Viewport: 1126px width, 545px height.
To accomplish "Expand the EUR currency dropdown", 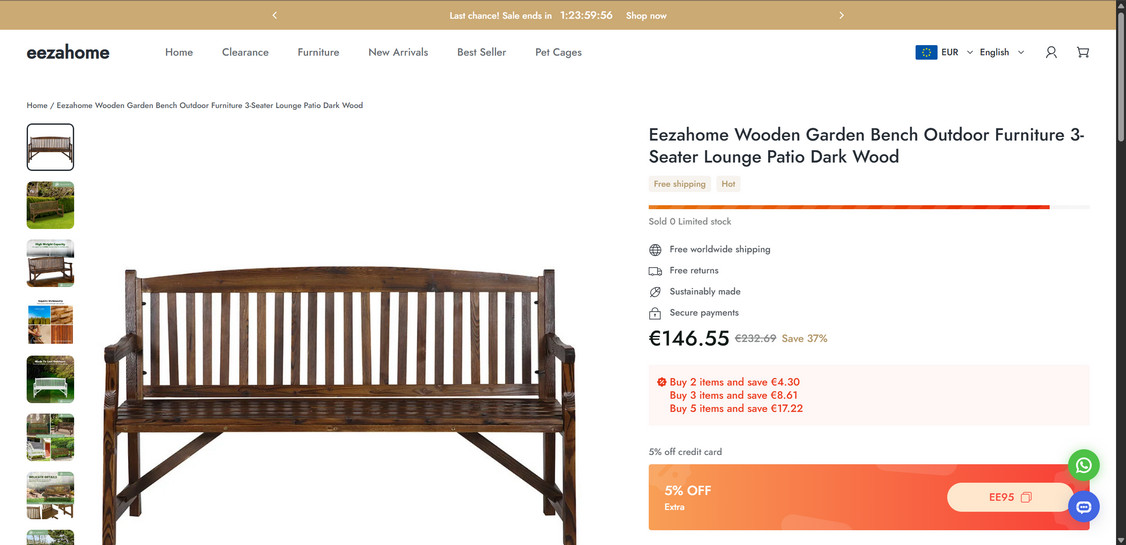I will pyautogui.click(x=944, y=52).
